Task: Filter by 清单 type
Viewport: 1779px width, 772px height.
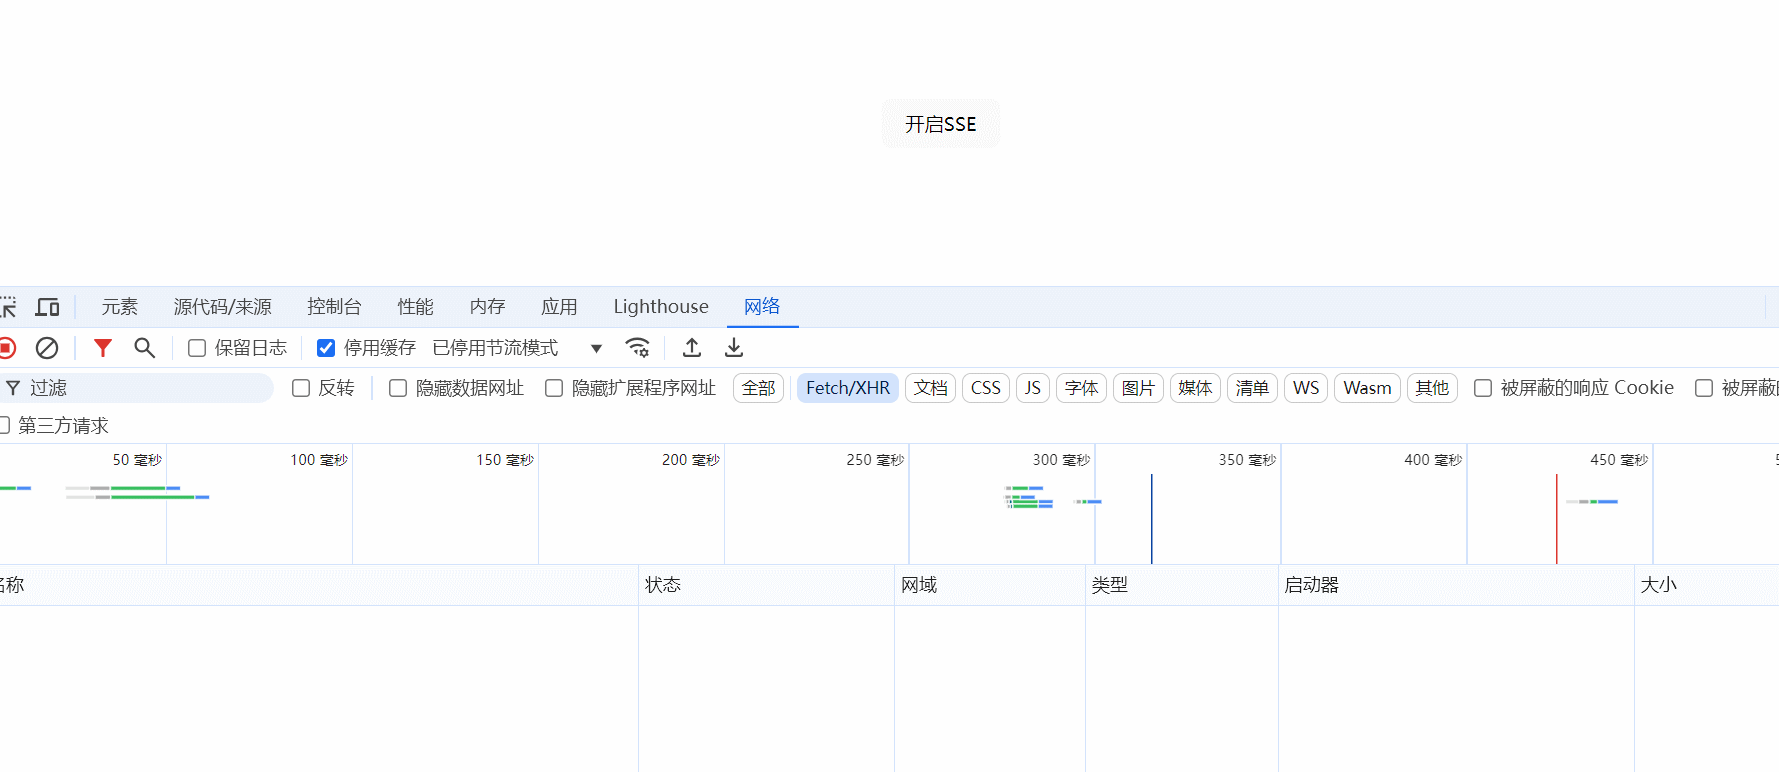Action: [x=1252, y=388]
